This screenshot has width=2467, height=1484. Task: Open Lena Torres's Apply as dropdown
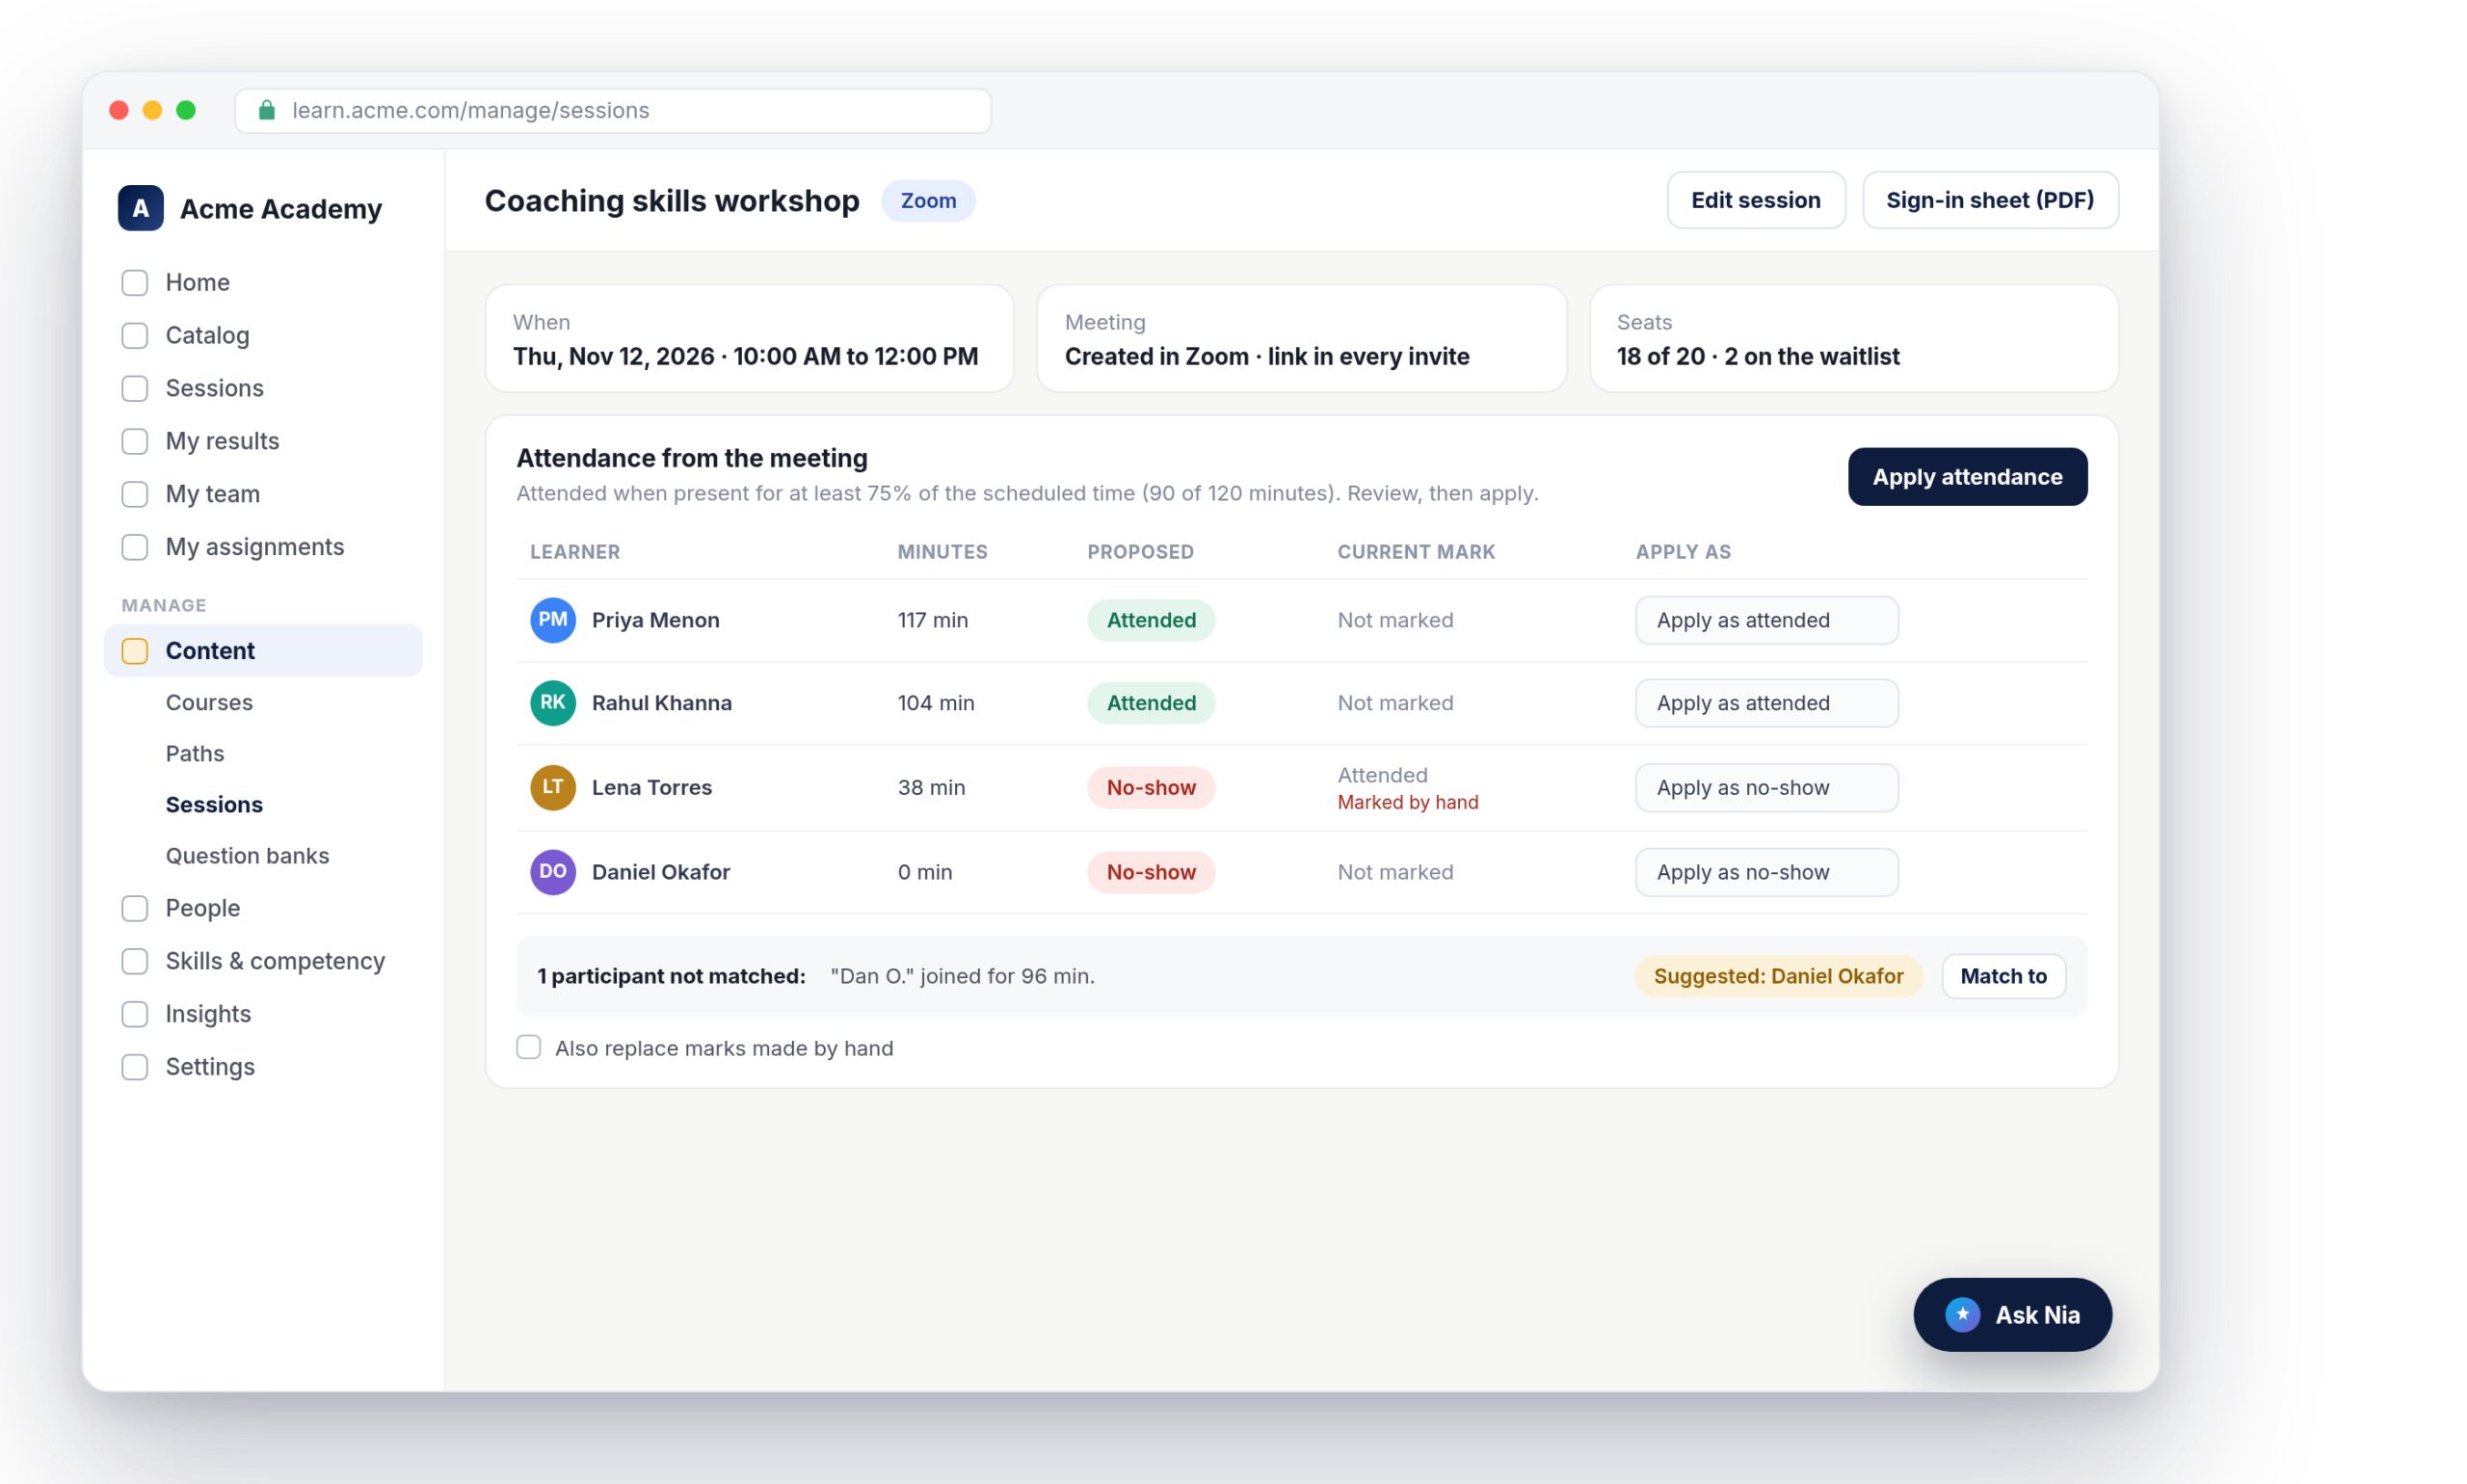[x=1766, y=787]
